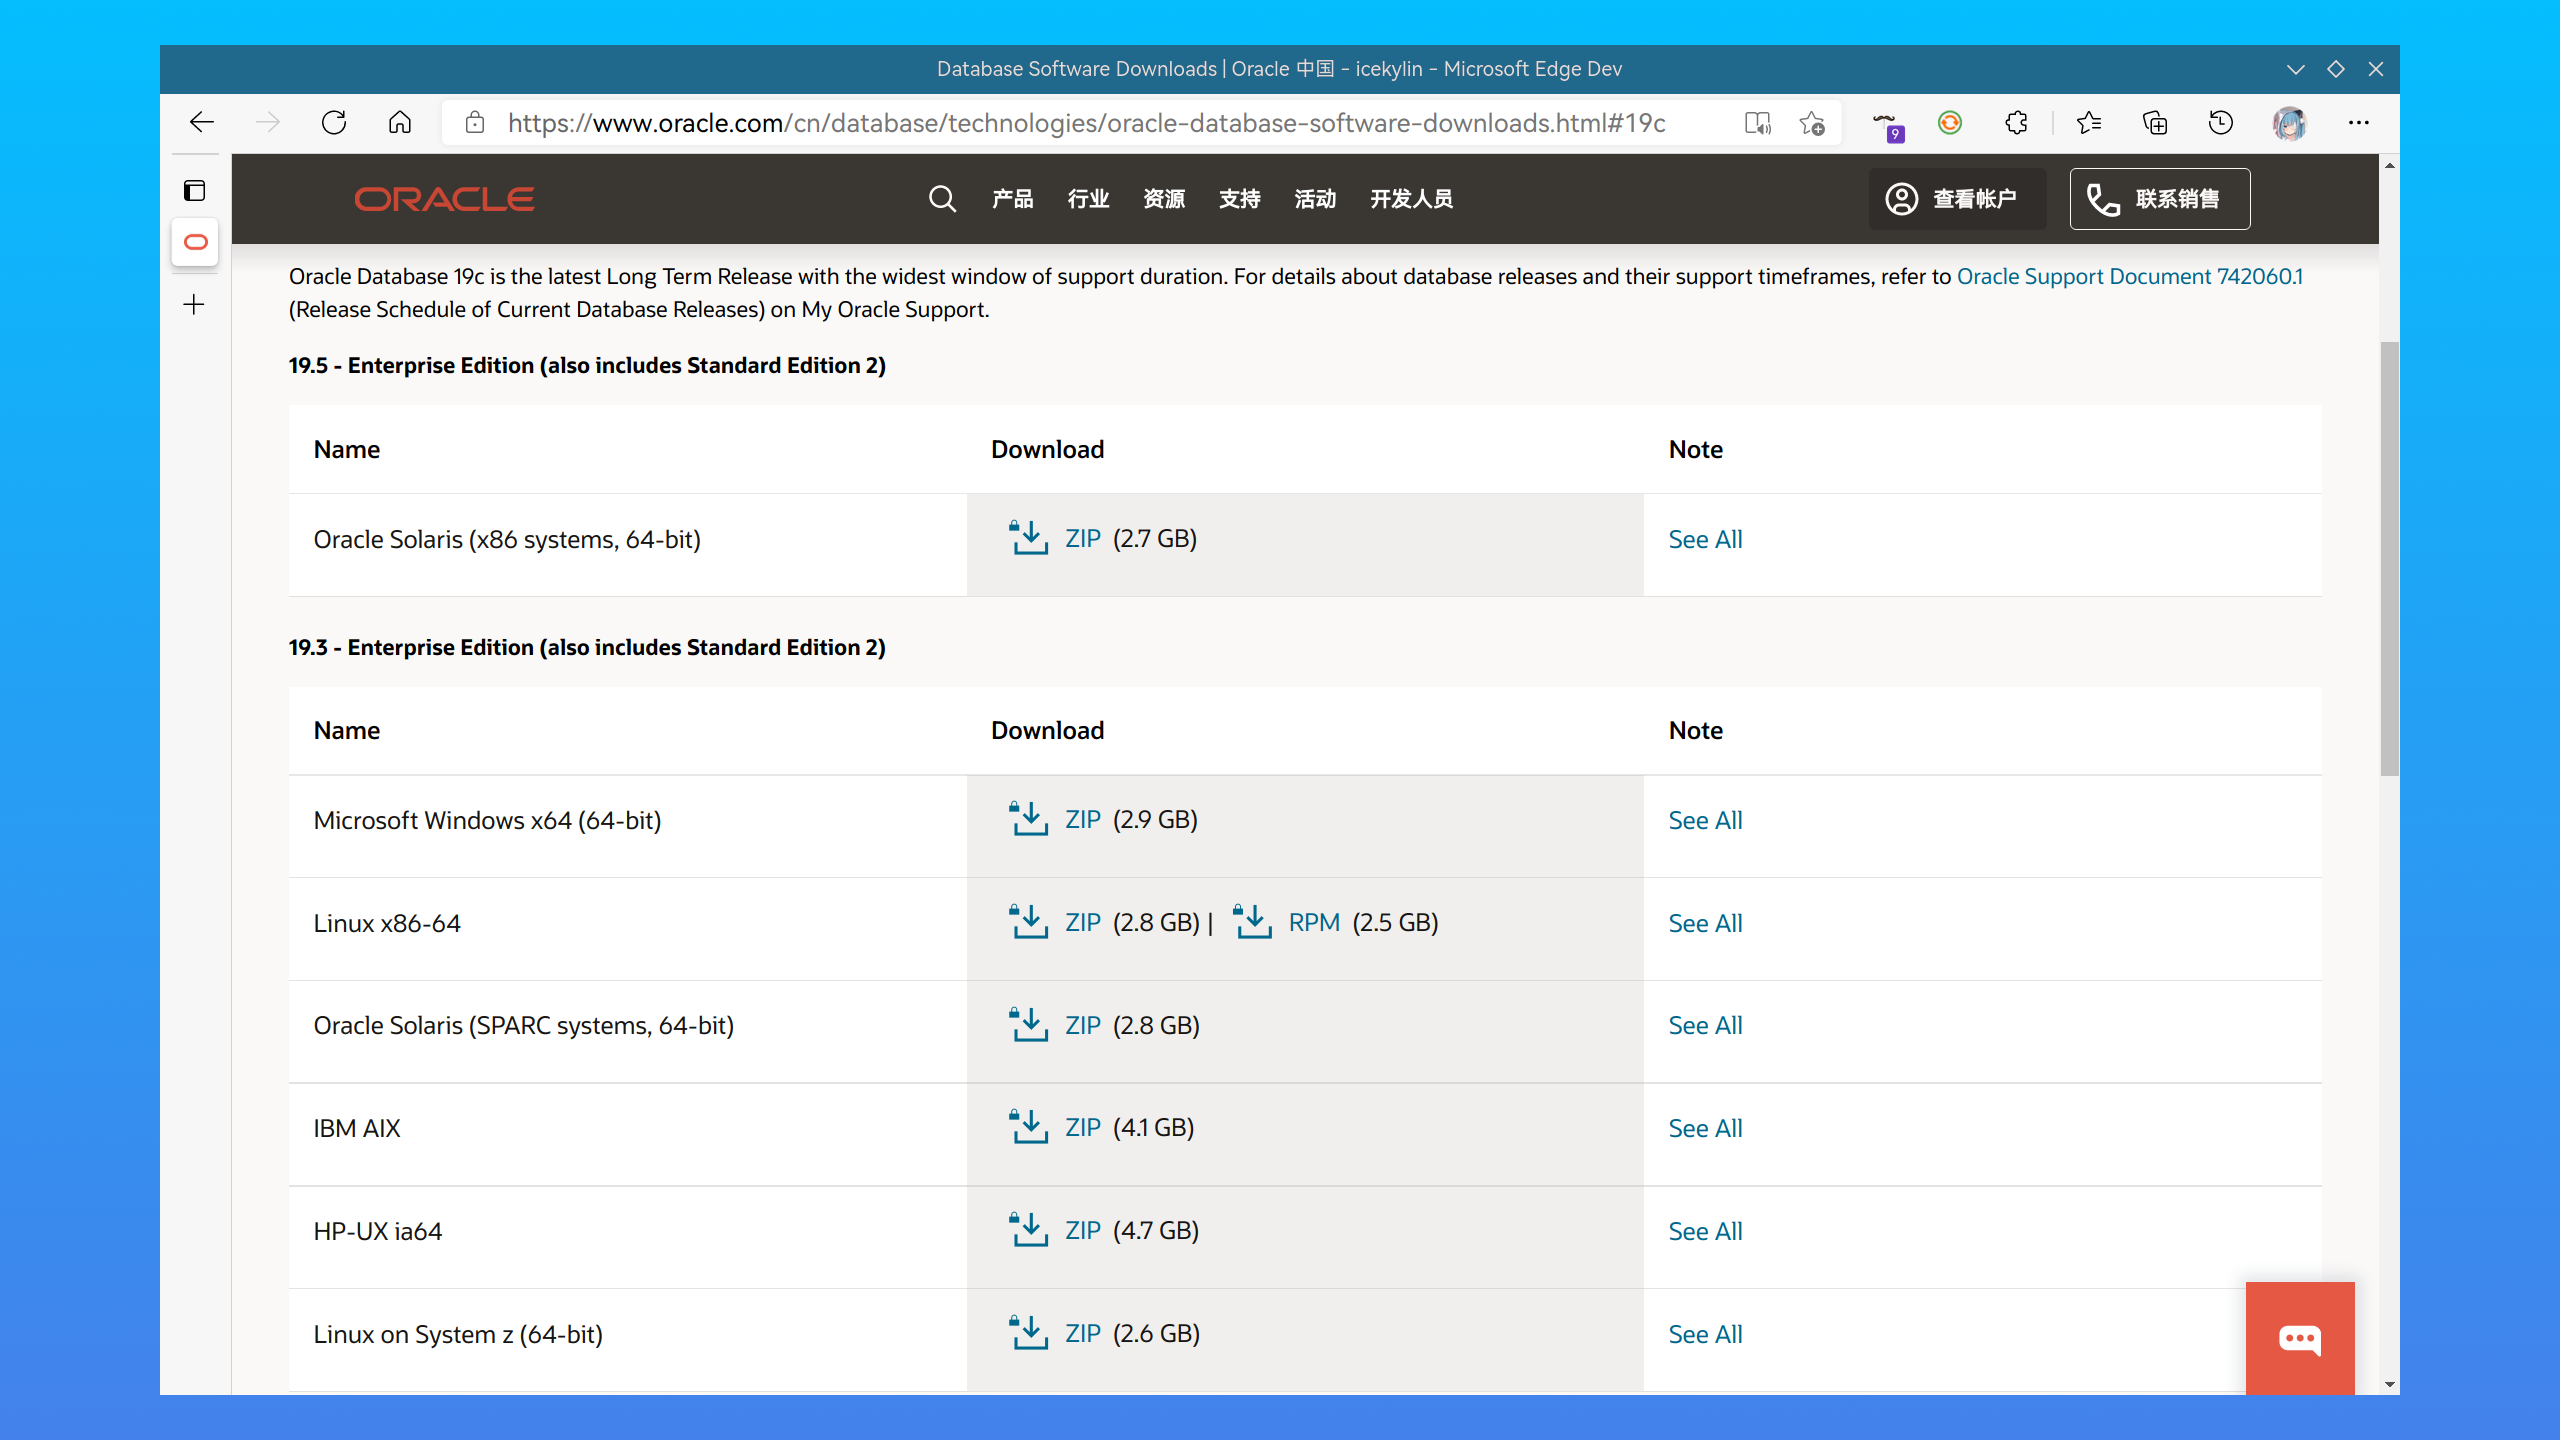Image resolution: width=2560 pixels, height=1440 pixels.
Task: Download Microsoft Windows x64 ZIP link
Action: pyautogui.click(x=1082, y=819)
